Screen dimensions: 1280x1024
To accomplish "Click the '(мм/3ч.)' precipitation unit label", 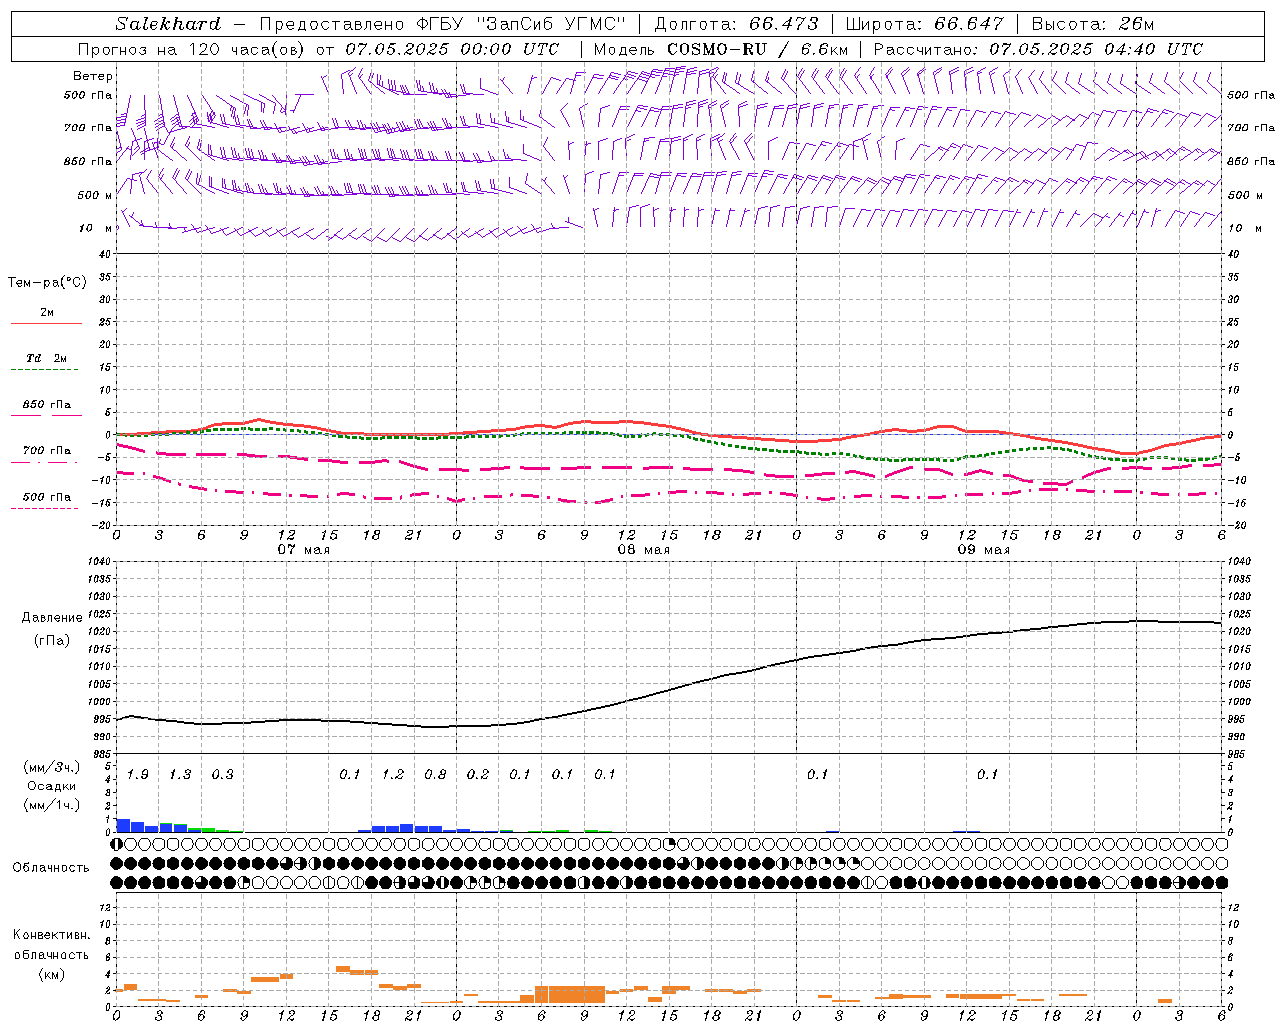I will (52, 767).
